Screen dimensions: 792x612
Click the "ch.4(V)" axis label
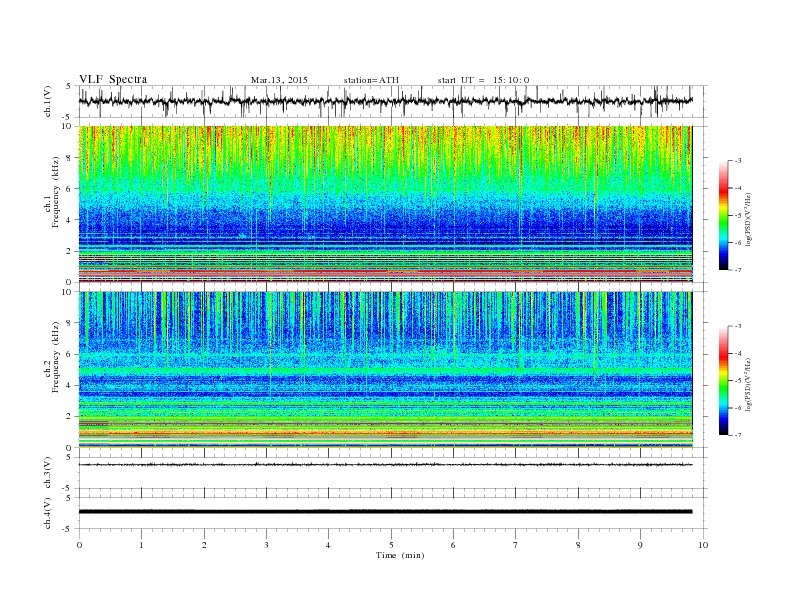point(48,513)
